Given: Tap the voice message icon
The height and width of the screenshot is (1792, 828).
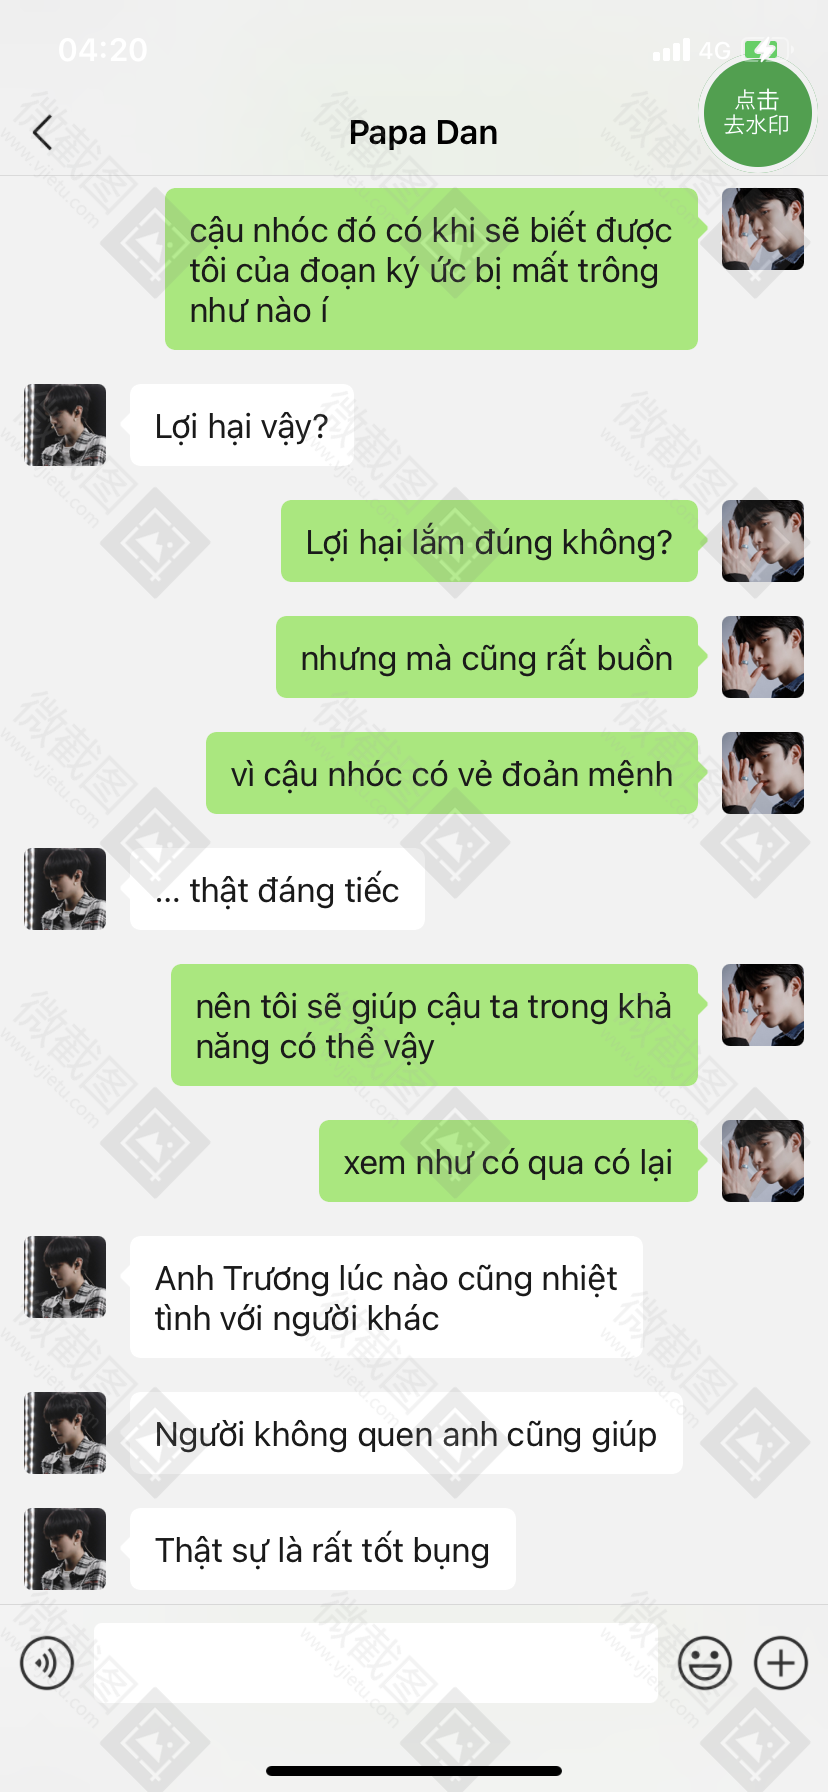Looking at the screenshot, I should 47,1663.
